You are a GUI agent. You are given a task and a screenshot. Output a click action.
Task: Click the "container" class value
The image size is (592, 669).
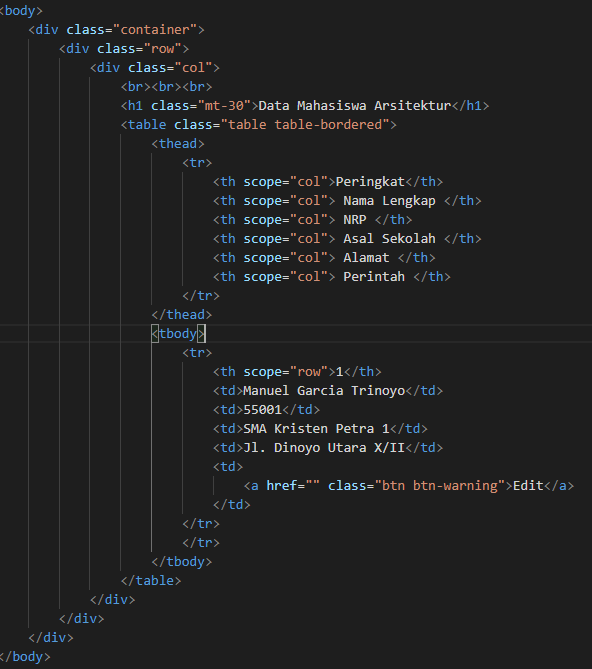click(155, 29)
